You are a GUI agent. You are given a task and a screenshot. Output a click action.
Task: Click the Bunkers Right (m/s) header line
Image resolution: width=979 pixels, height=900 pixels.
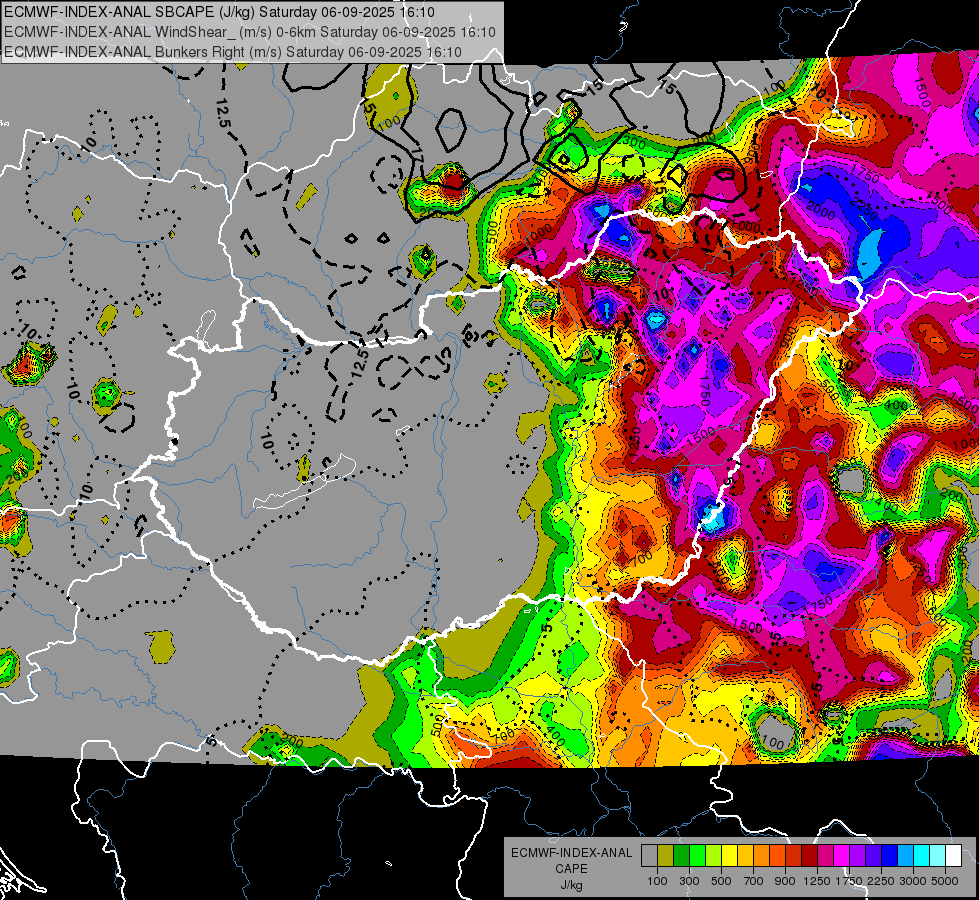[233, 52]
